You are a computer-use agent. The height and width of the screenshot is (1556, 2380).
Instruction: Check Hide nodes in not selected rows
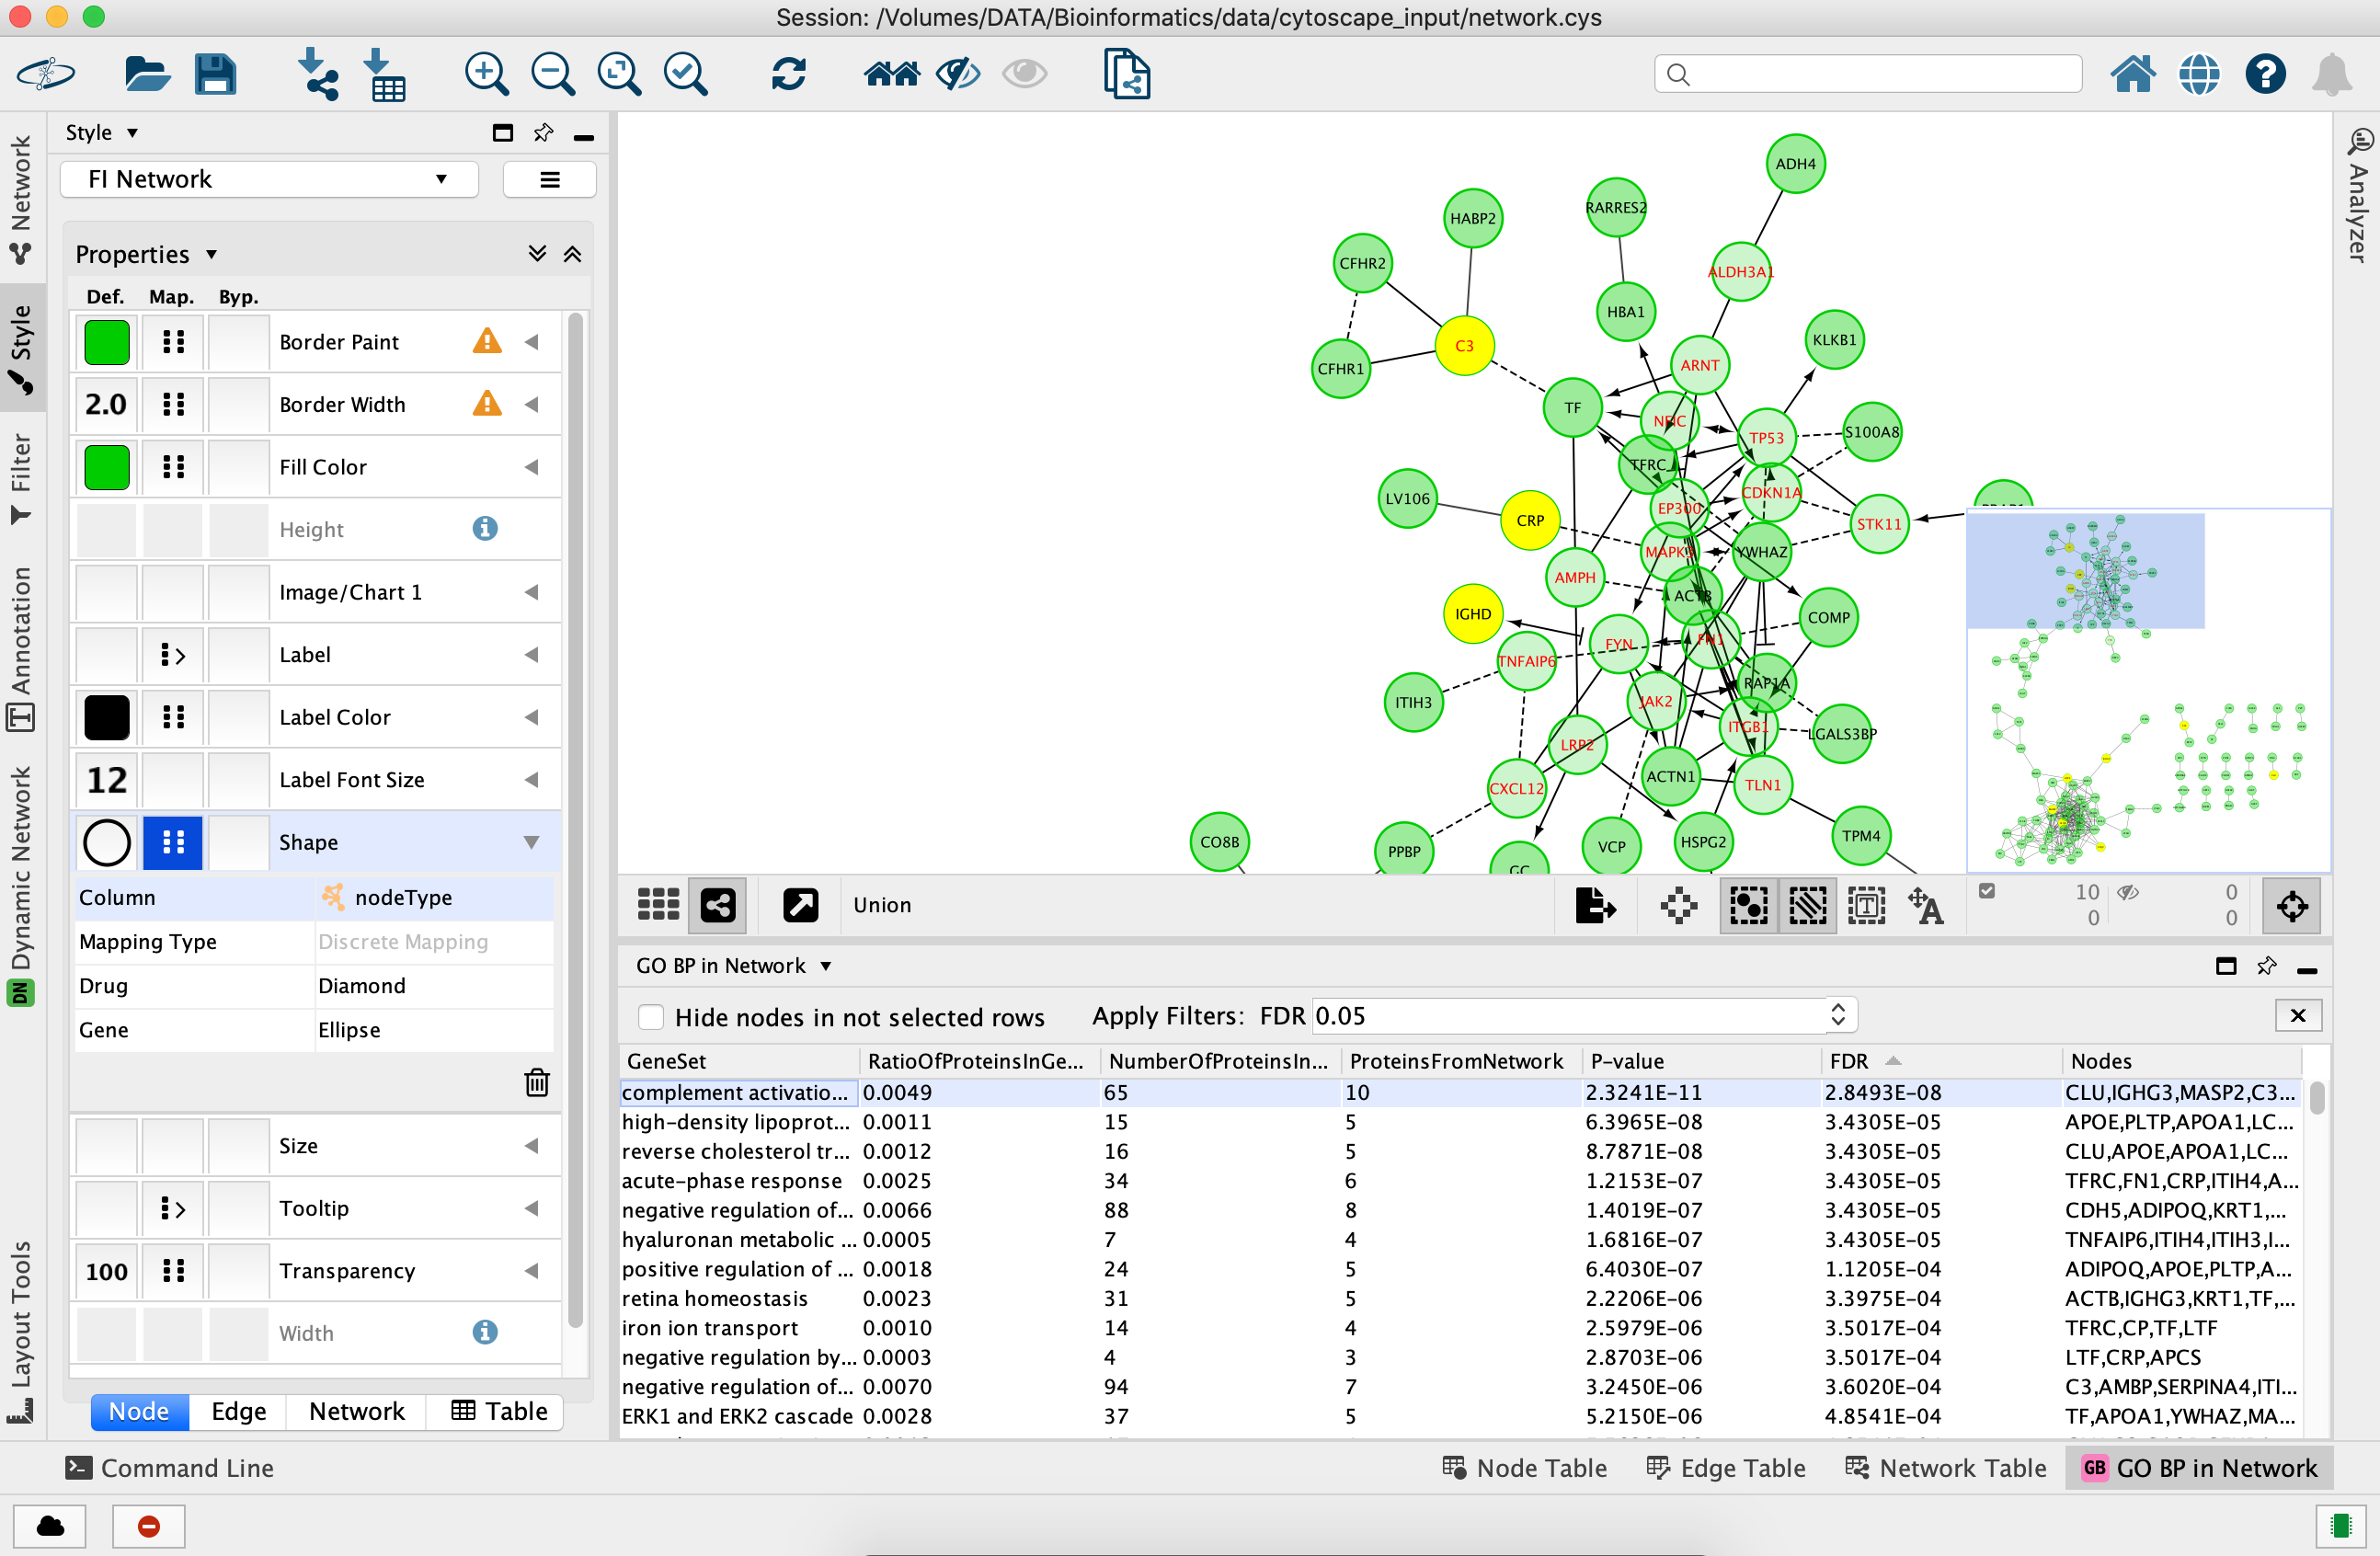651,1017
